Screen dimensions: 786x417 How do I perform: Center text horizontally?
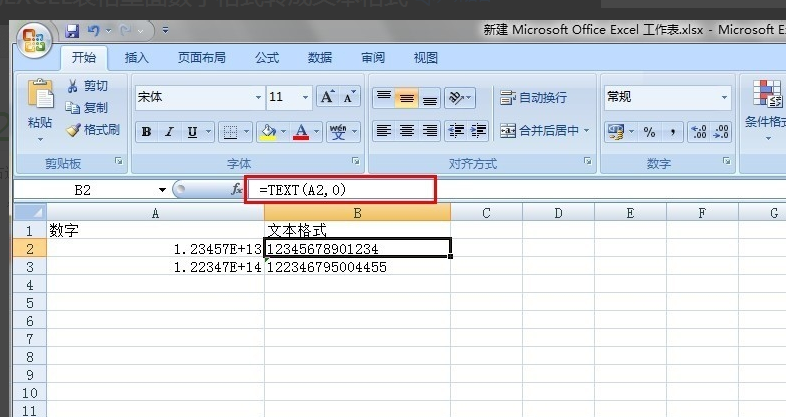(407, 131)
